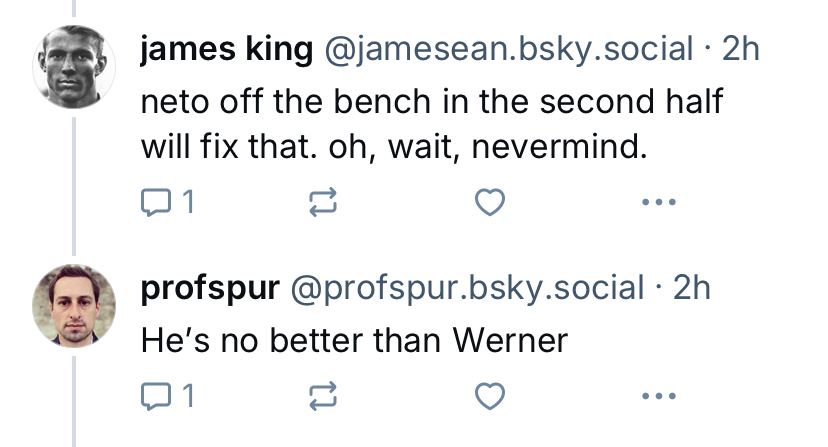Click the 2h timestamp on james king's post
The height and width of the screenshot is (447, 828).
739,50
